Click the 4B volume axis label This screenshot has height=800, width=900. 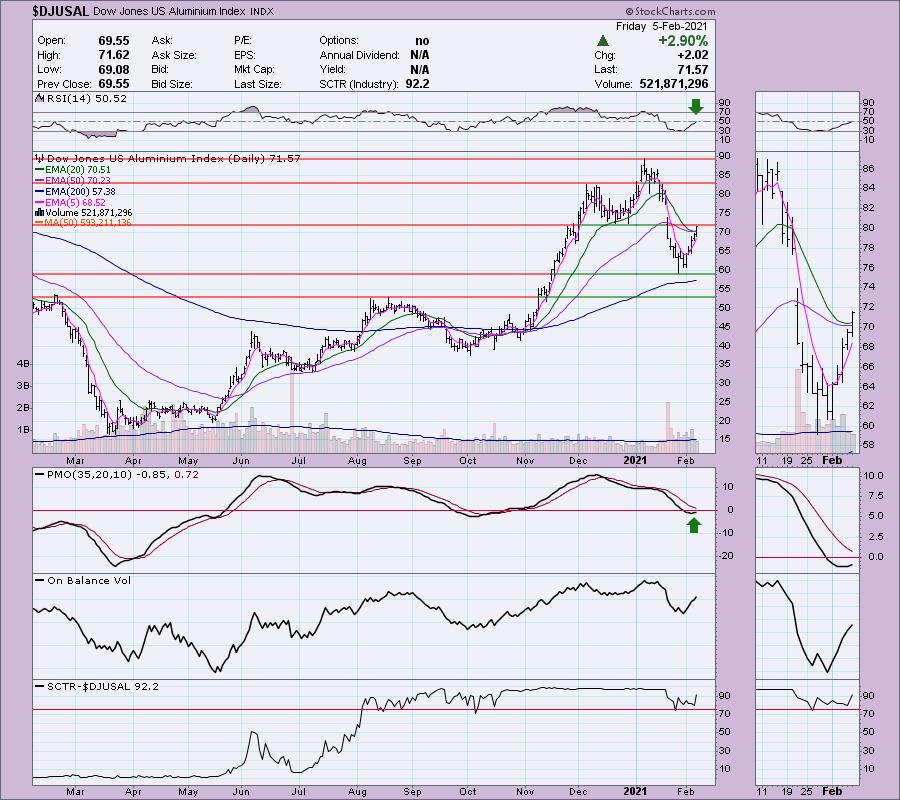(x=23, y=363)
